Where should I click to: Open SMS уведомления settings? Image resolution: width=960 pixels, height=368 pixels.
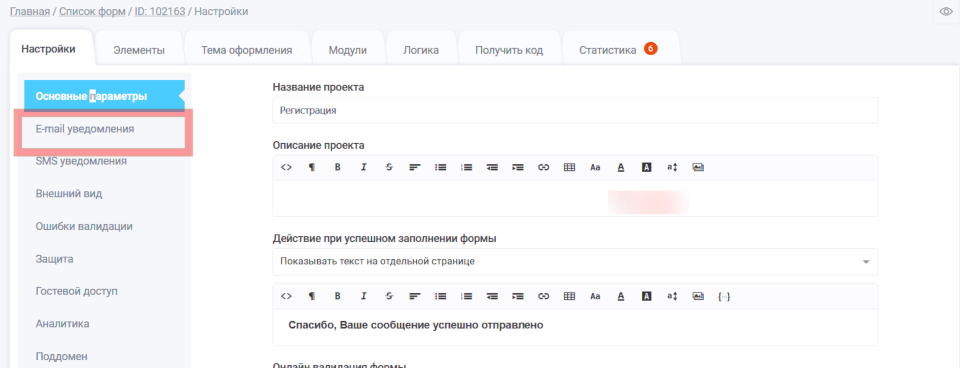click(81, 161)
